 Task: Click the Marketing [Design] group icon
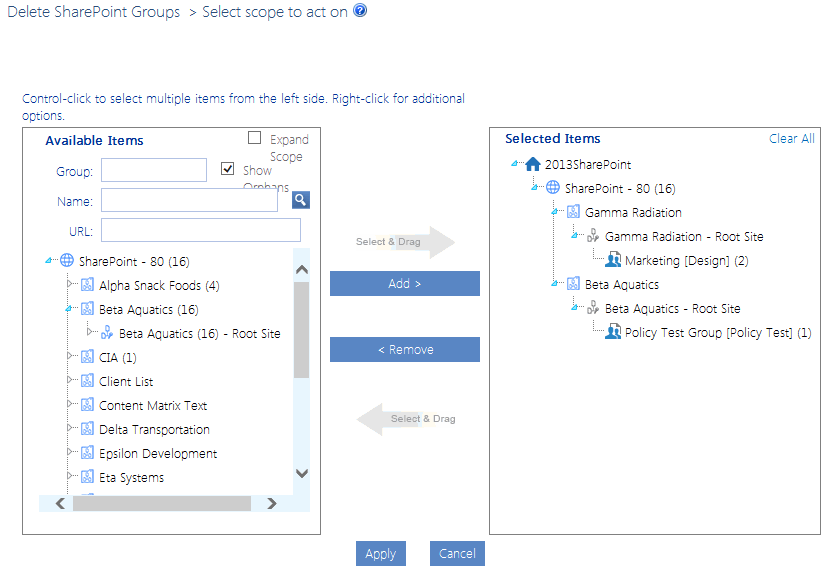(613, 261)
